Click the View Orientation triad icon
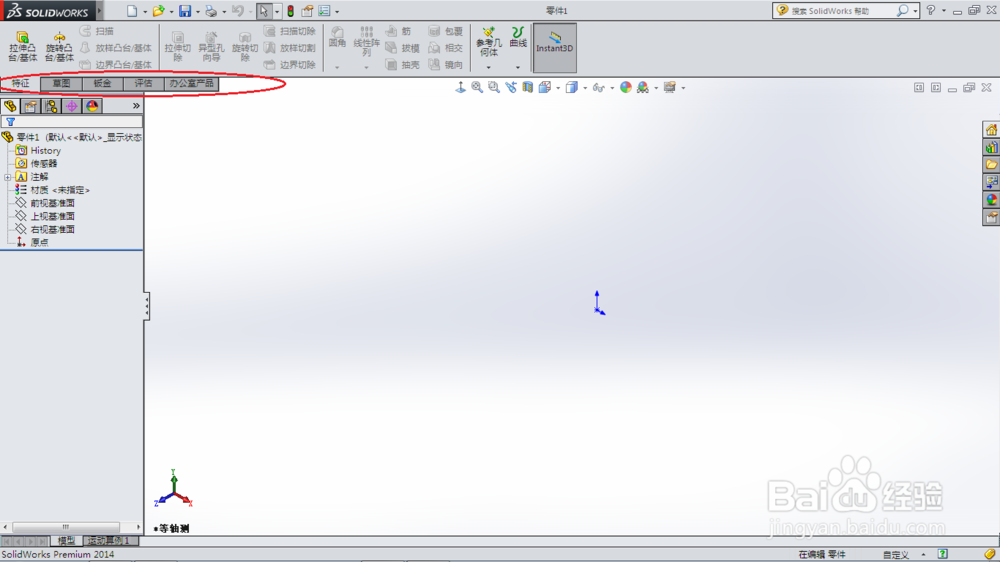This screenshot has height=562, width=1000. [460, 87]
